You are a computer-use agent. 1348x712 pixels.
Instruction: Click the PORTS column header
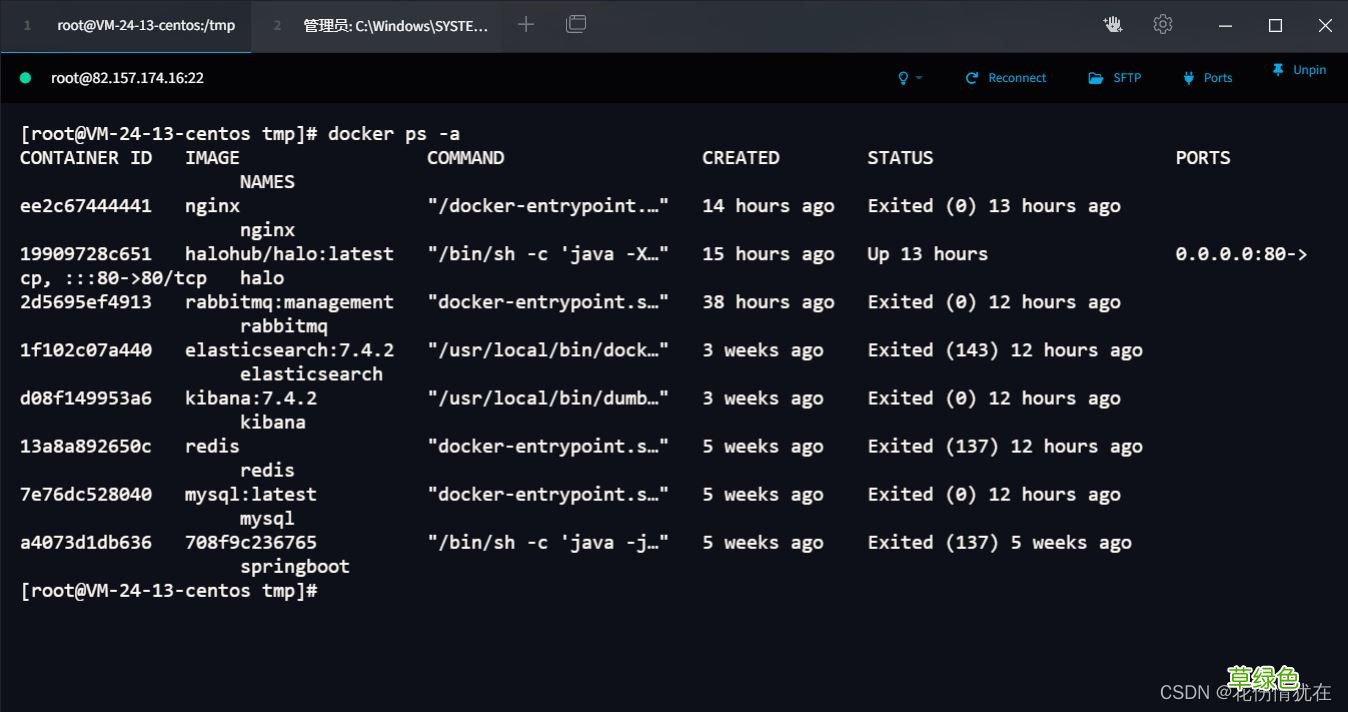coord(1203,158)
